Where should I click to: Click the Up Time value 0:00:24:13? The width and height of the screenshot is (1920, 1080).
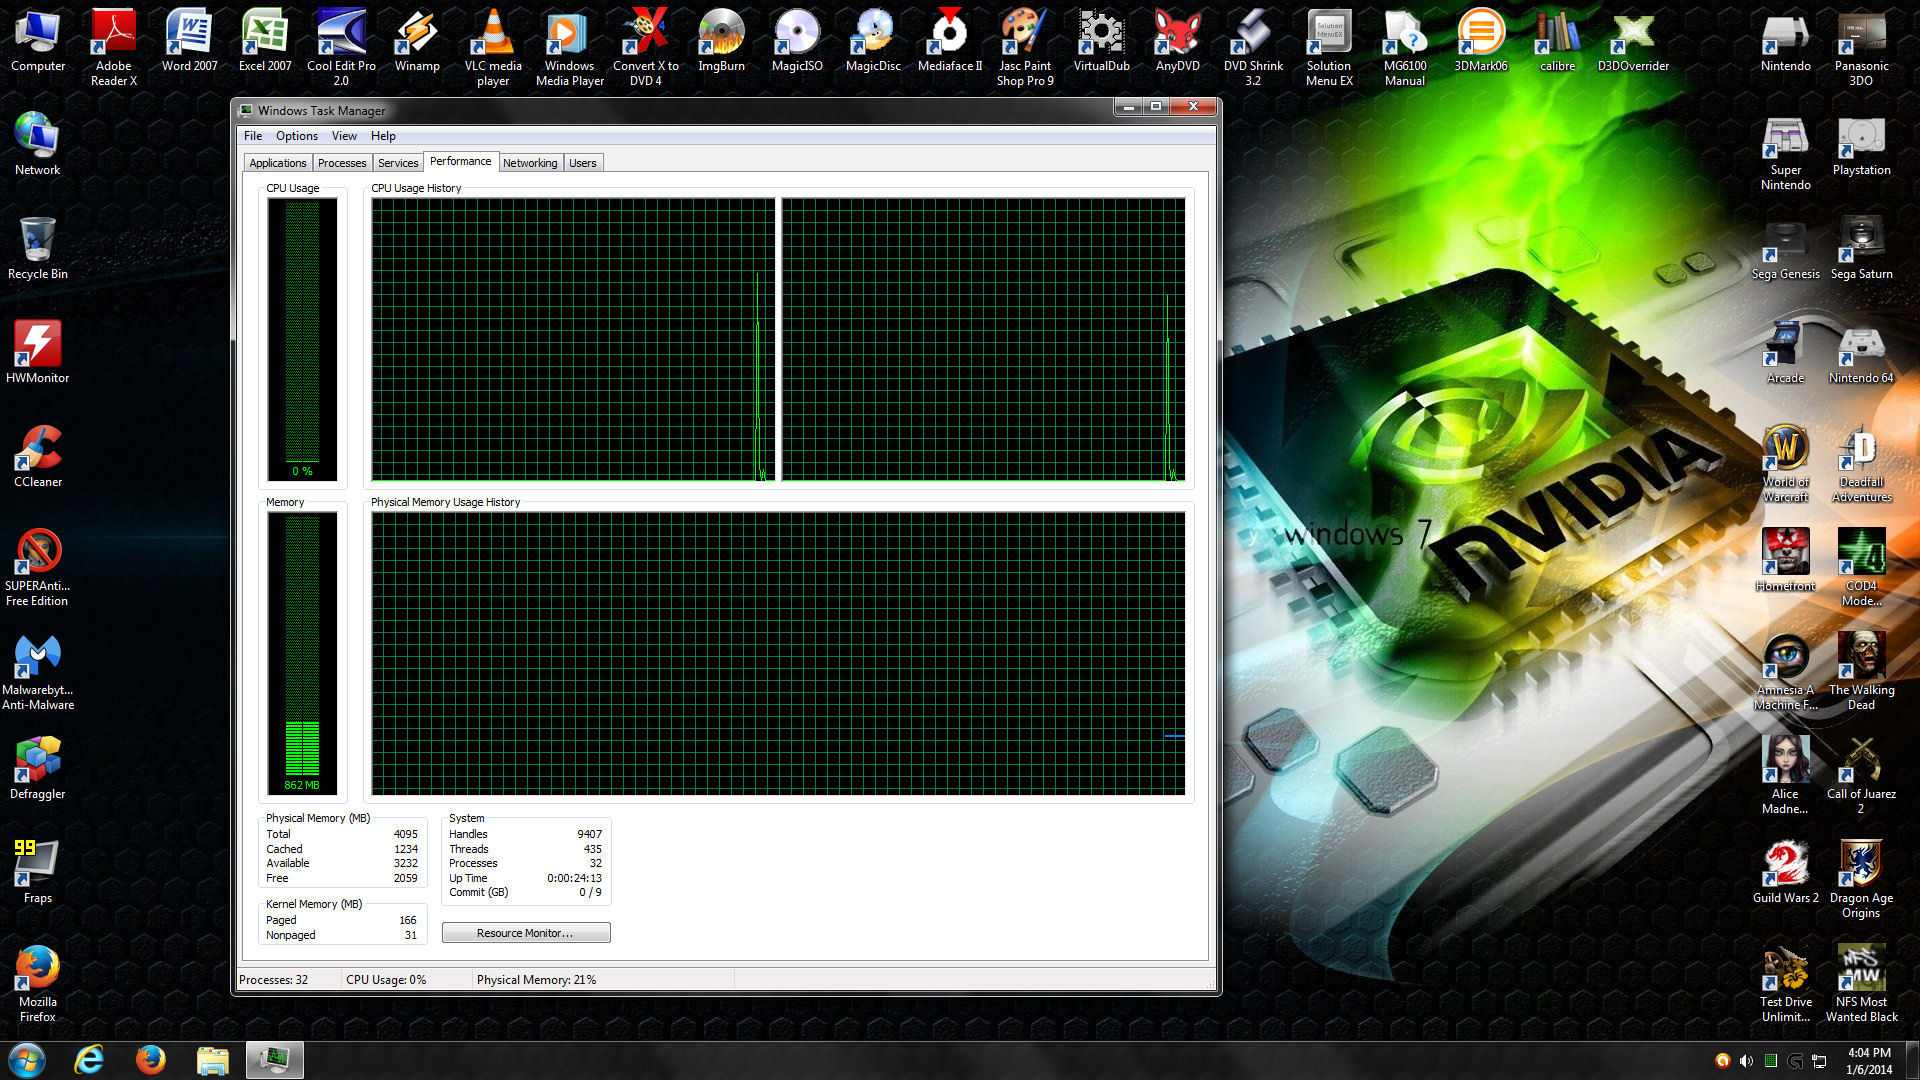pos(574,878)
